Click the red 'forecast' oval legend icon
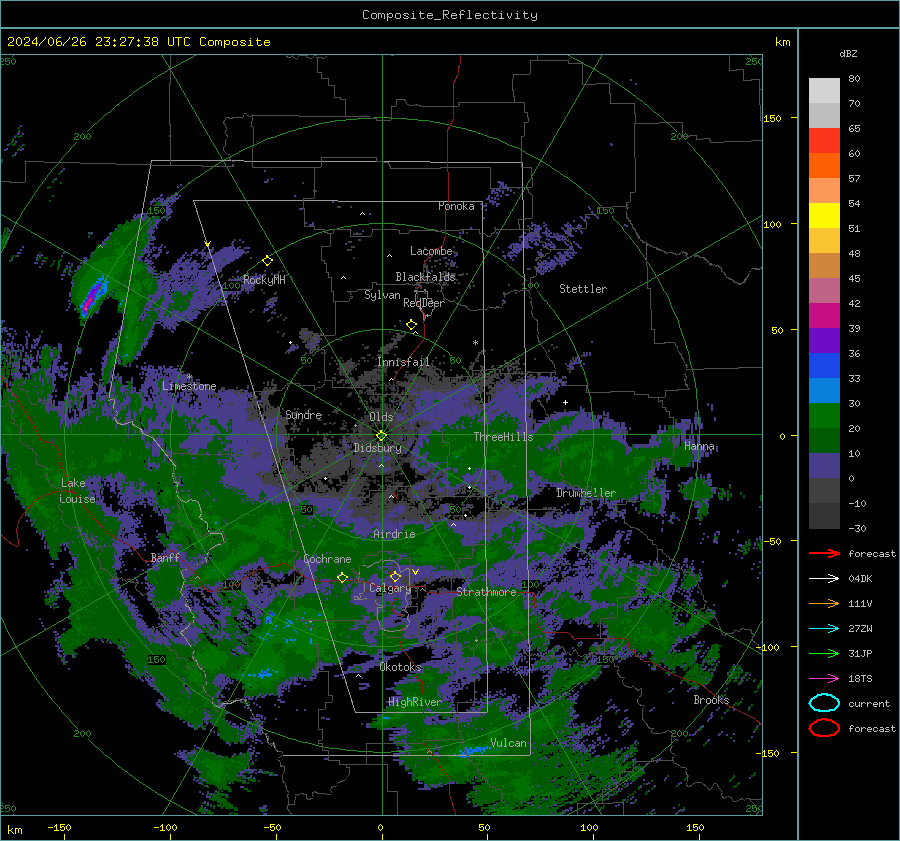The height and width of the screenshot is (841, 900). coord(824,728)
